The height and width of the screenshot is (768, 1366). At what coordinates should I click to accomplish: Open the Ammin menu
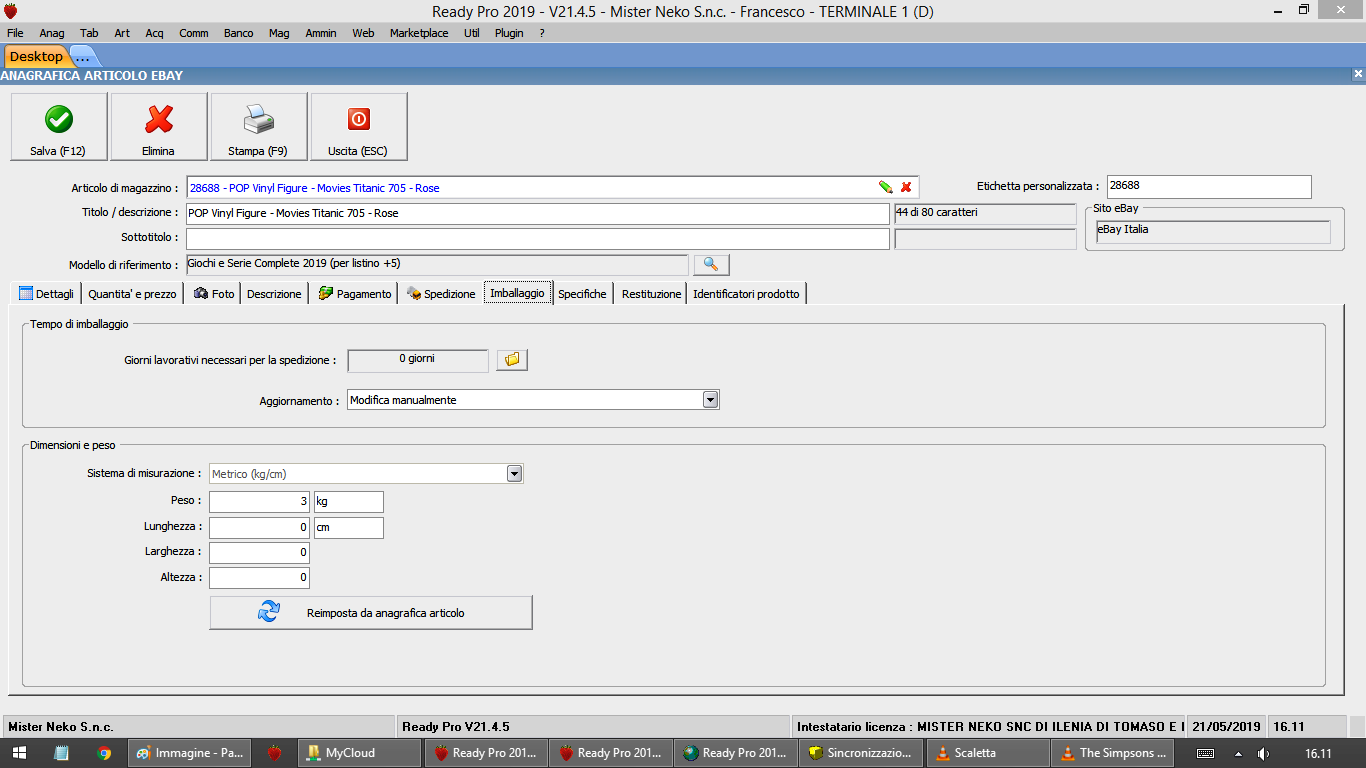click(321, 33)
